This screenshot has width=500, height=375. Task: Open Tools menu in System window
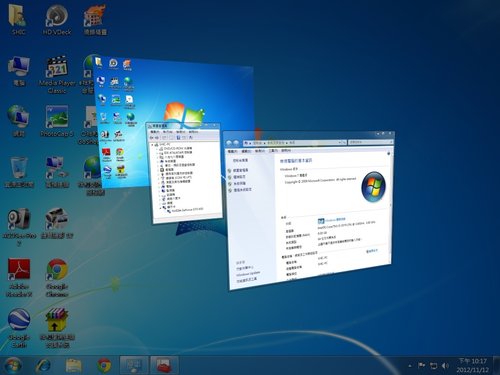[273, 151]
